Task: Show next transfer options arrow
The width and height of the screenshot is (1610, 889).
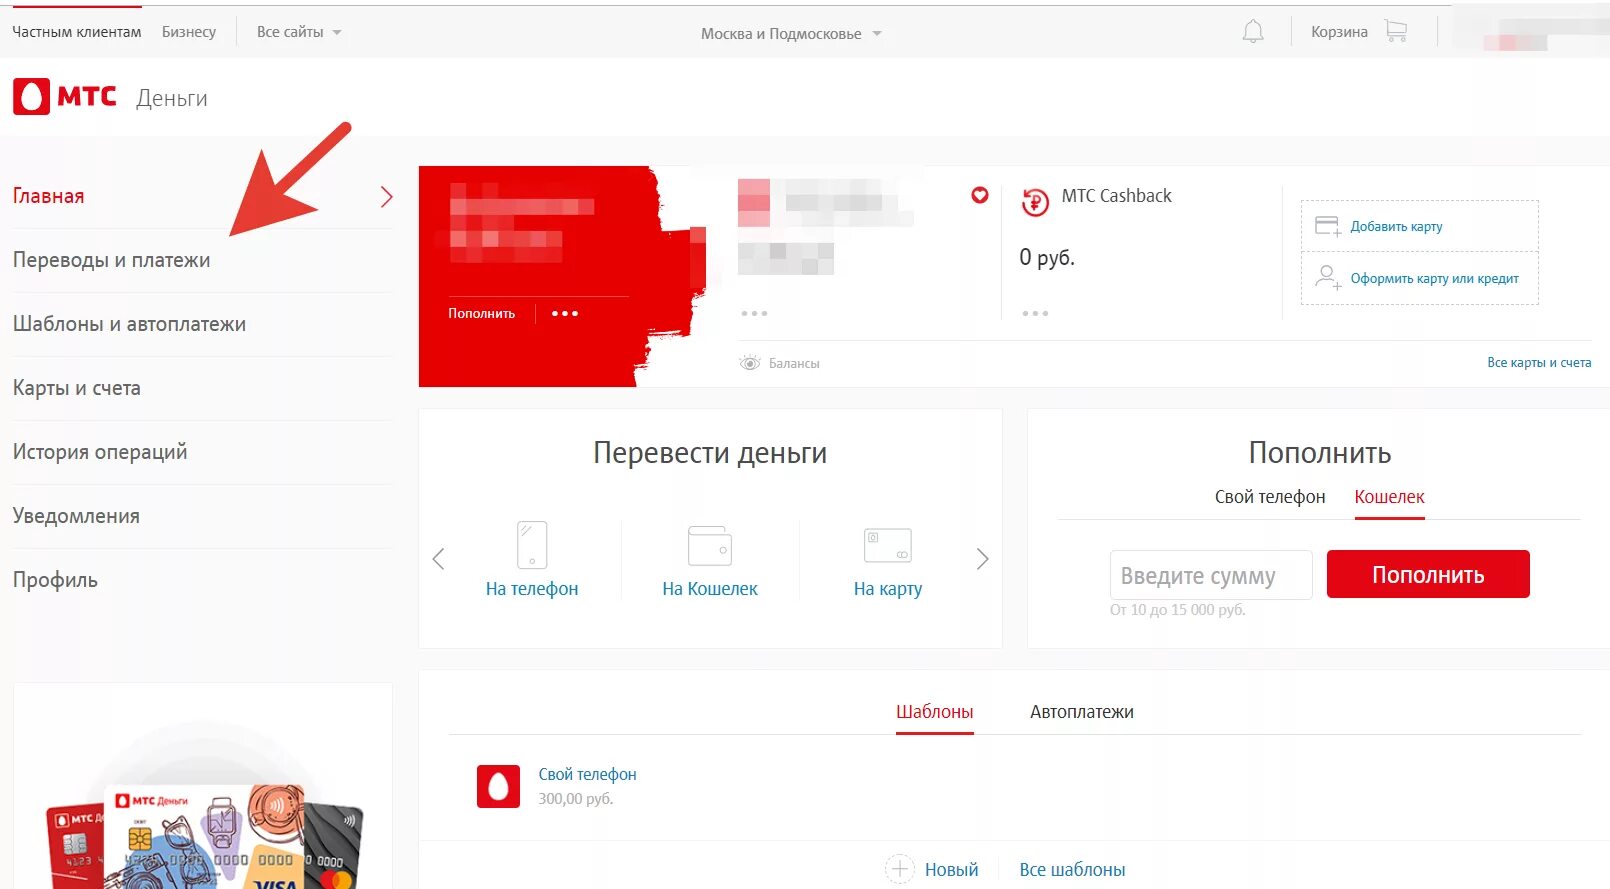Action: pos(982,559)
